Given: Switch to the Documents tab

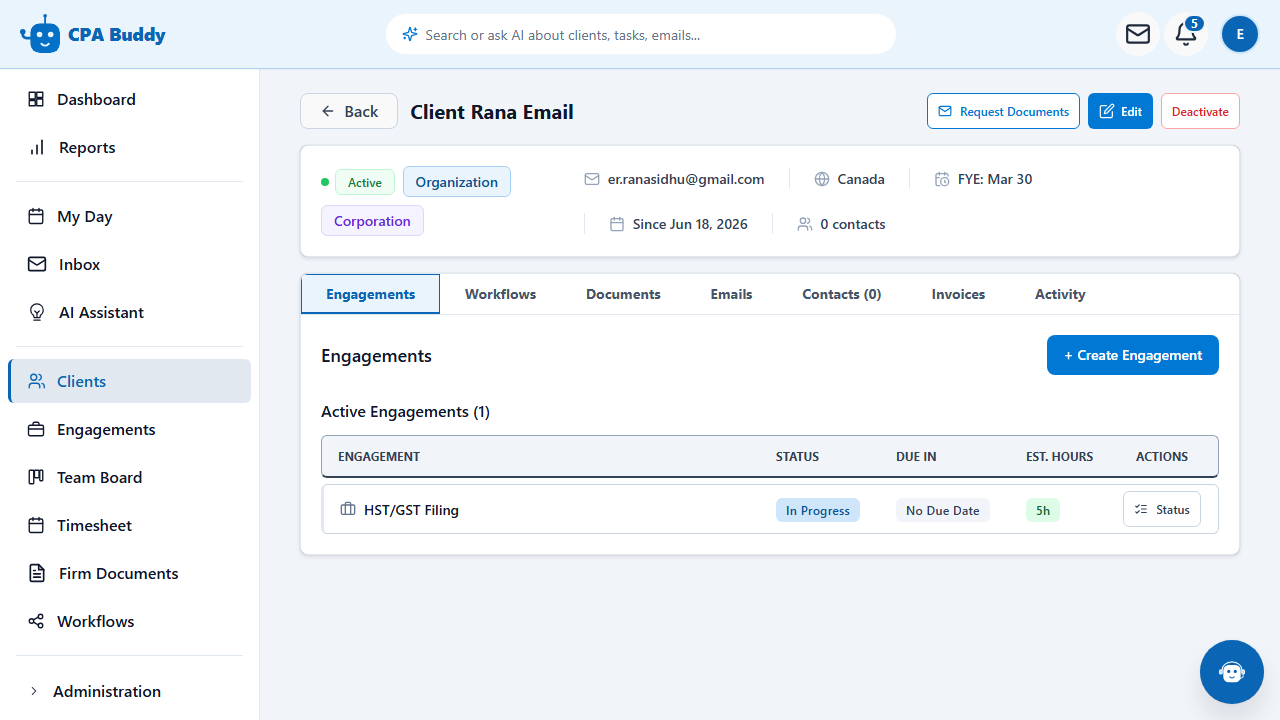Looking at the screenshot, I should [623, 294].
